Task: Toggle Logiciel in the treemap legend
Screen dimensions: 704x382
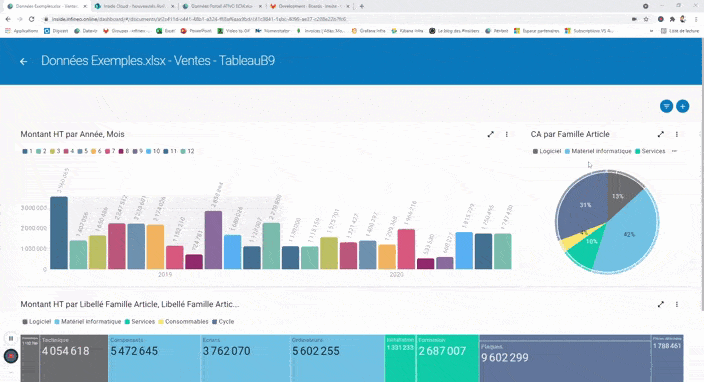Action: (x=37, y=321)
